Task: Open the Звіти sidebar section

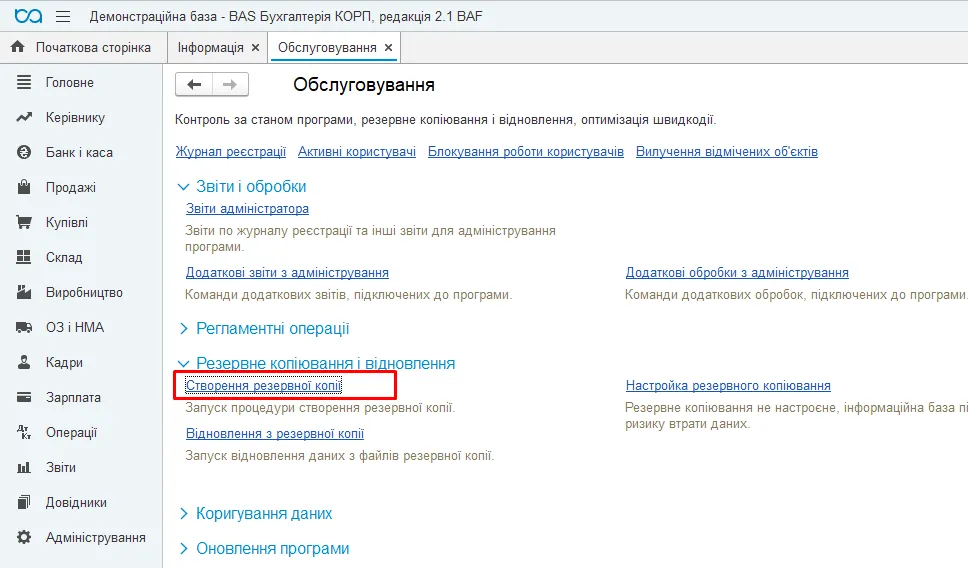Action: click(60, 467)
